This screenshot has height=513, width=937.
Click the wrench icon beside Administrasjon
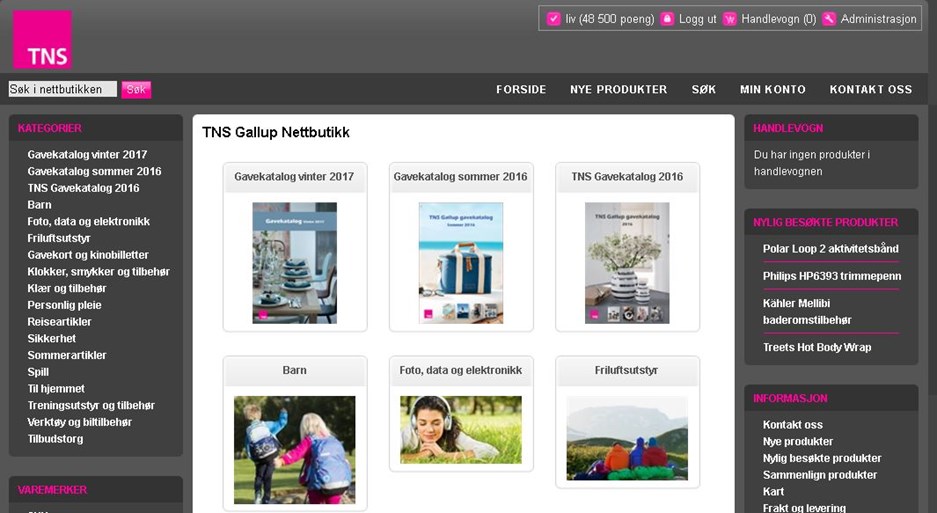(x=829, y=19)
